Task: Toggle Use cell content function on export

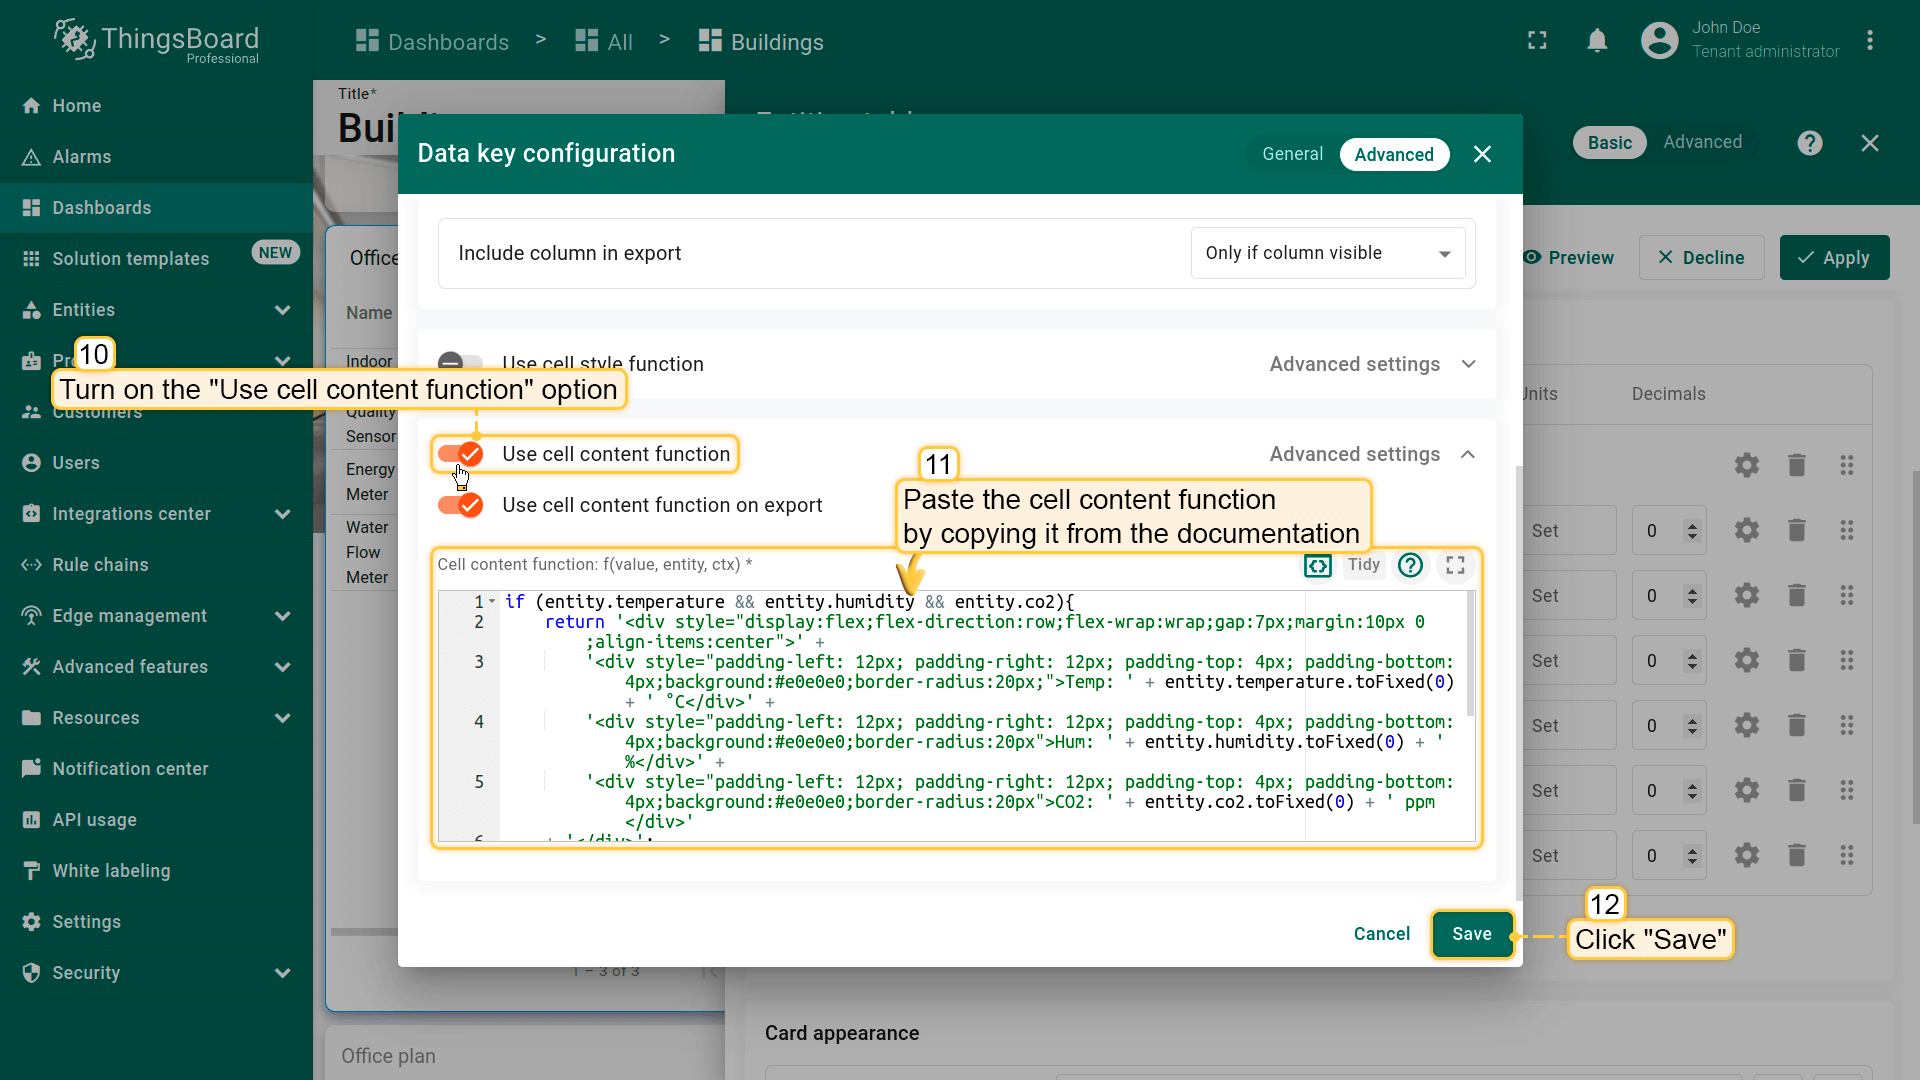Action: click(461, 505)
